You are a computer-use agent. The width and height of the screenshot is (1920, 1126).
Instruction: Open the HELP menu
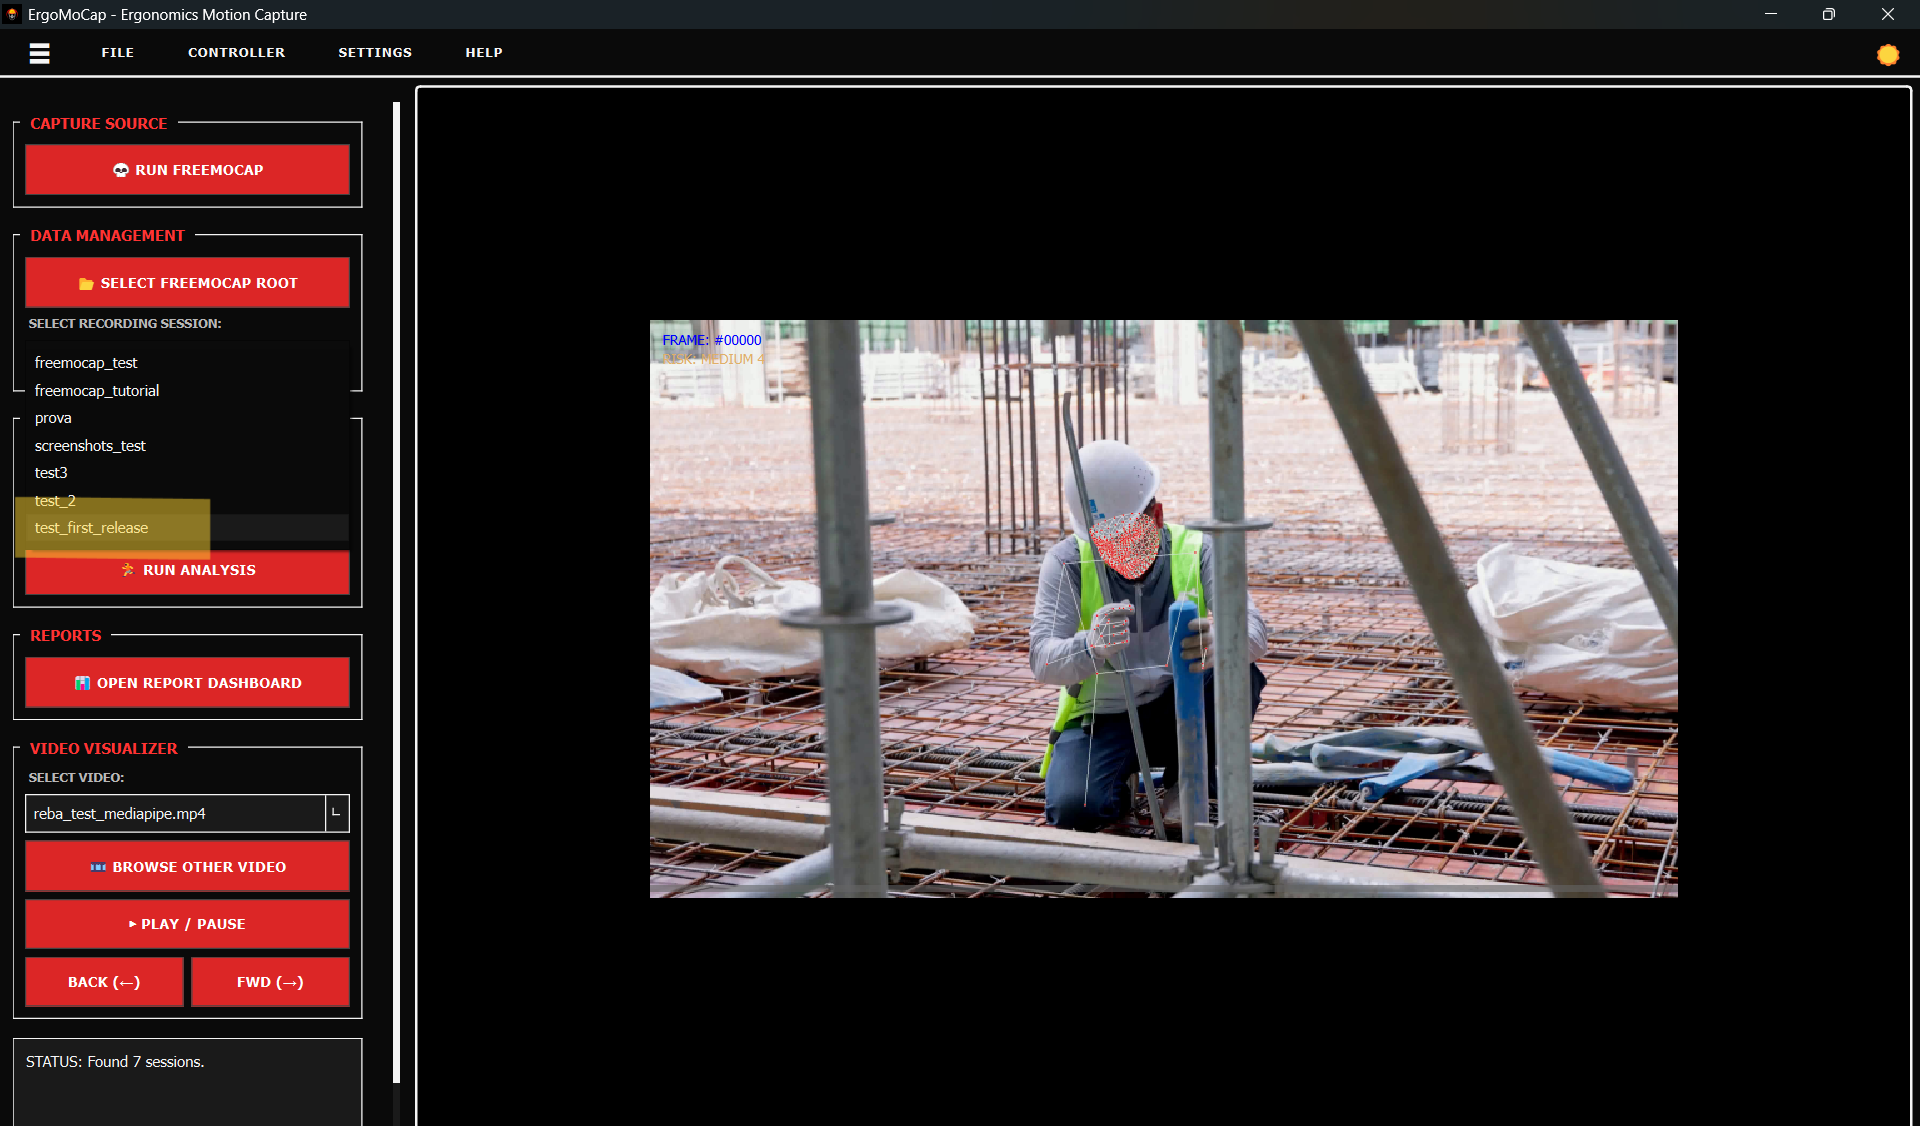[484, 53]
